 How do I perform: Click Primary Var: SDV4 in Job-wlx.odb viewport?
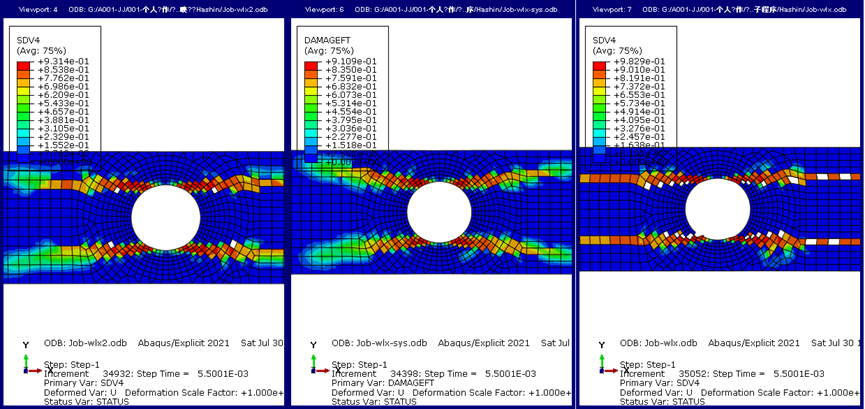[x=660, y=383]
